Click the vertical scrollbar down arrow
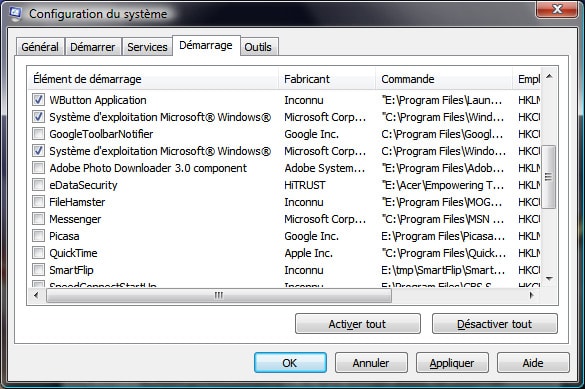 (x=549, y=279)
